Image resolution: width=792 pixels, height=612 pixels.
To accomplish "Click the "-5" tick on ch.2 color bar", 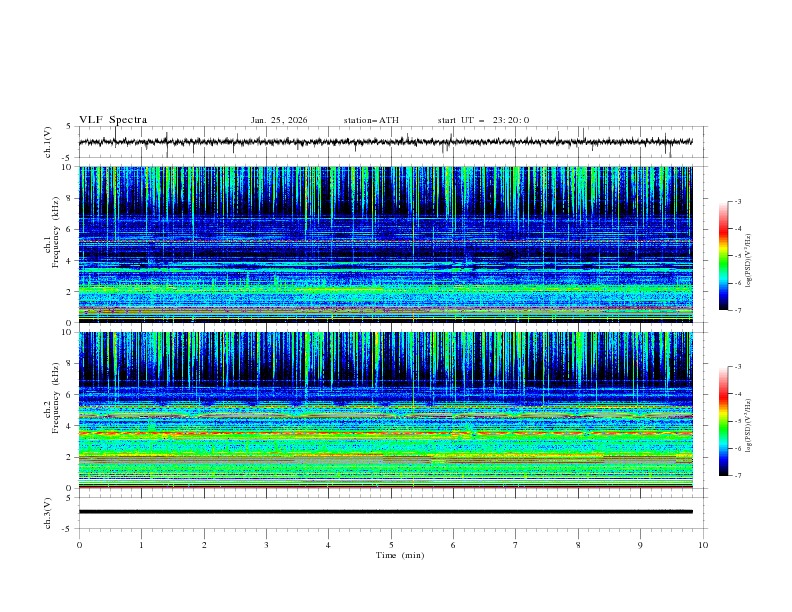I will [738, 421].
